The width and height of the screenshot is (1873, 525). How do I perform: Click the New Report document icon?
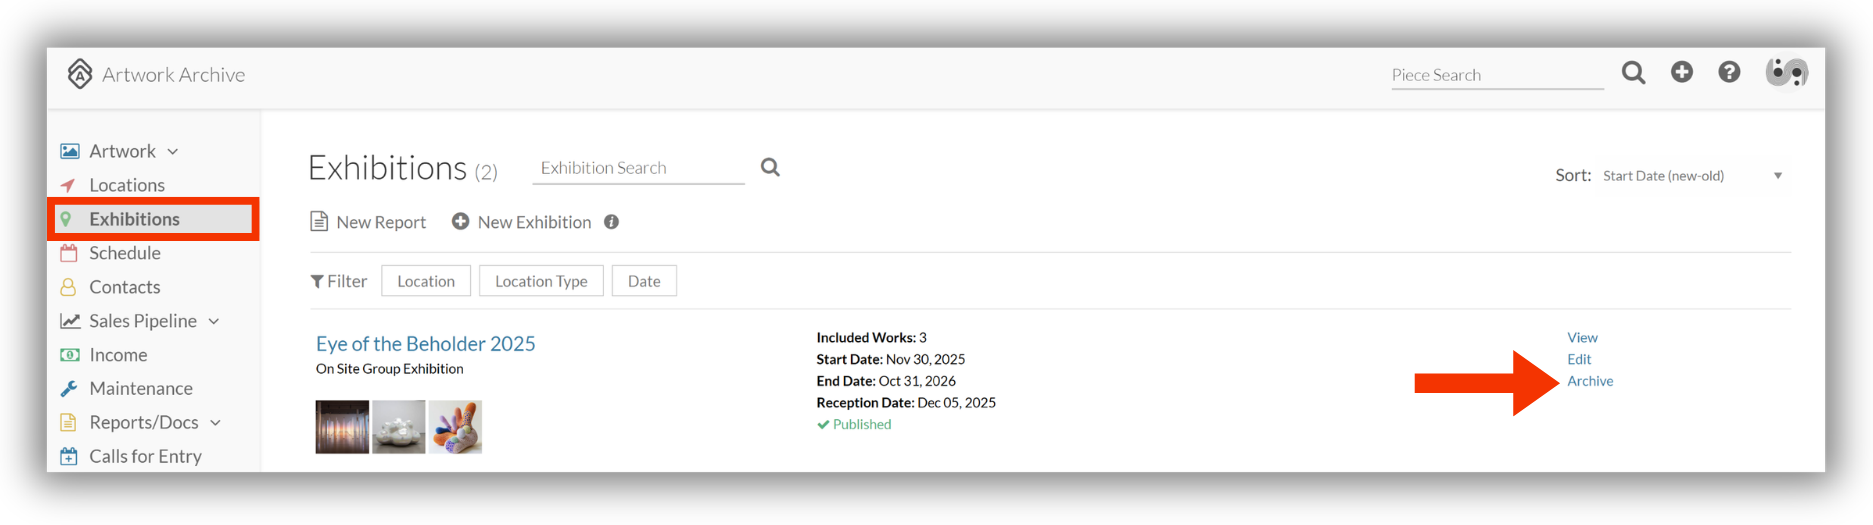pos(319,221)
